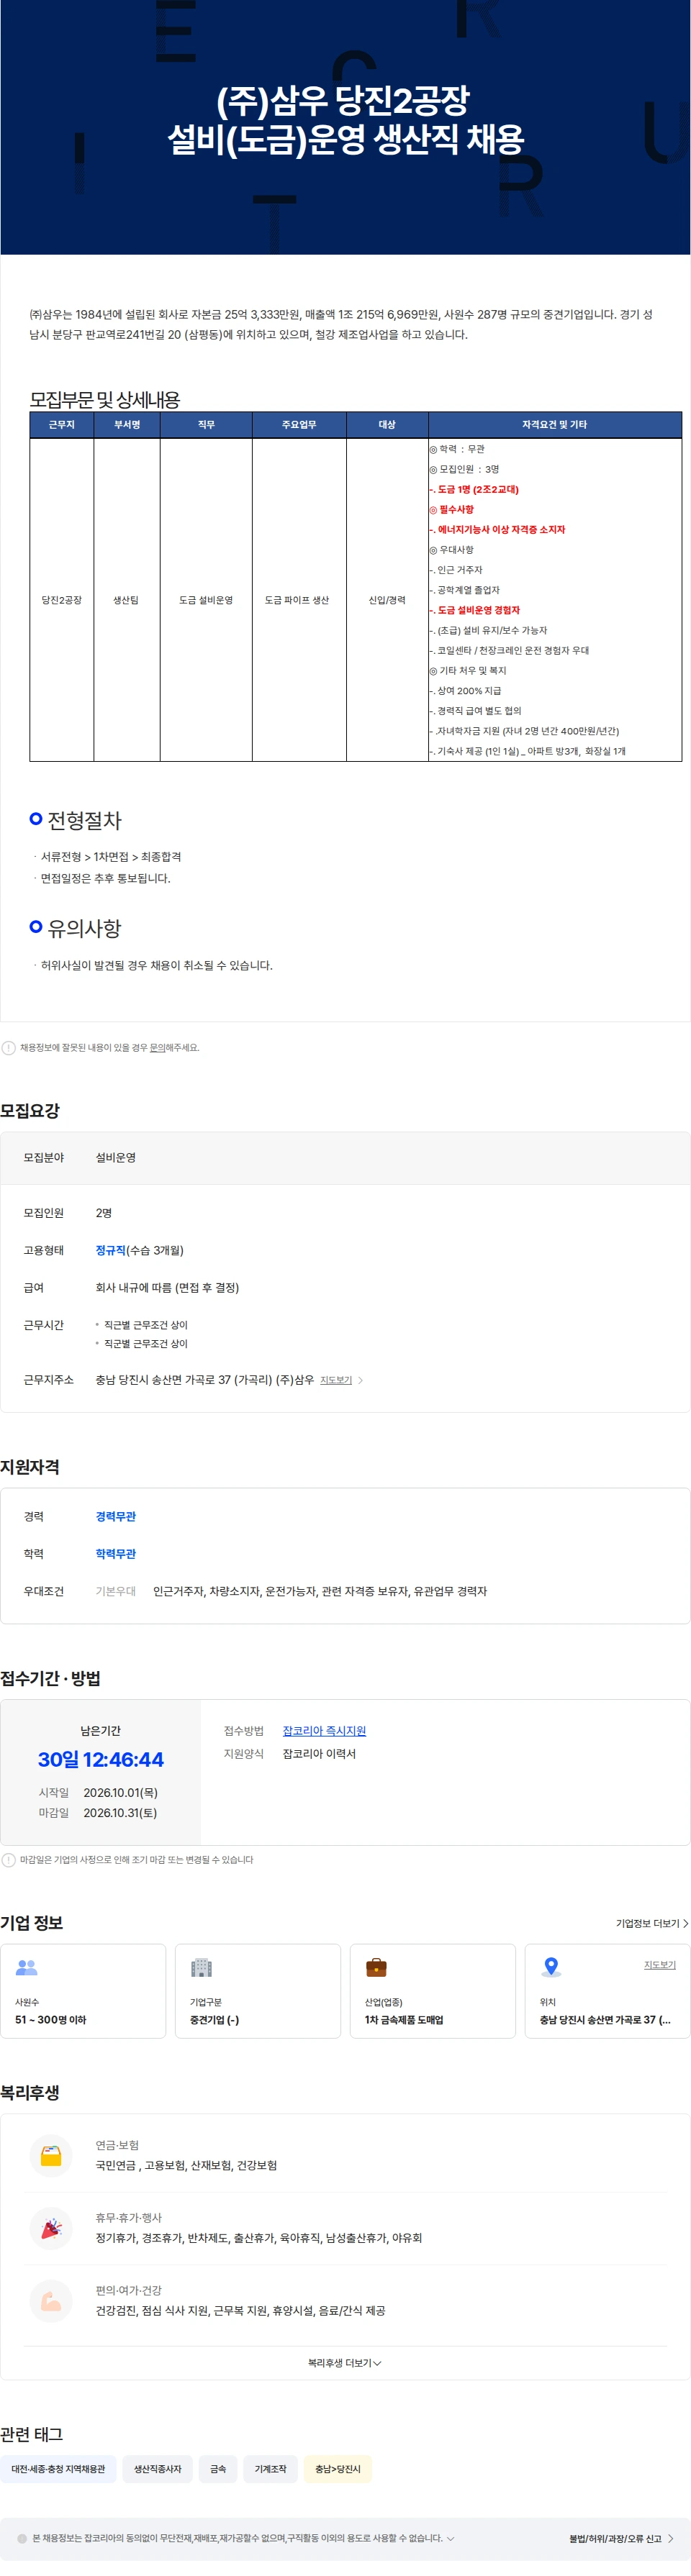Select the 금속 tag
Viewport: 691px width, 2576px height.
(x=218, y=2469)
